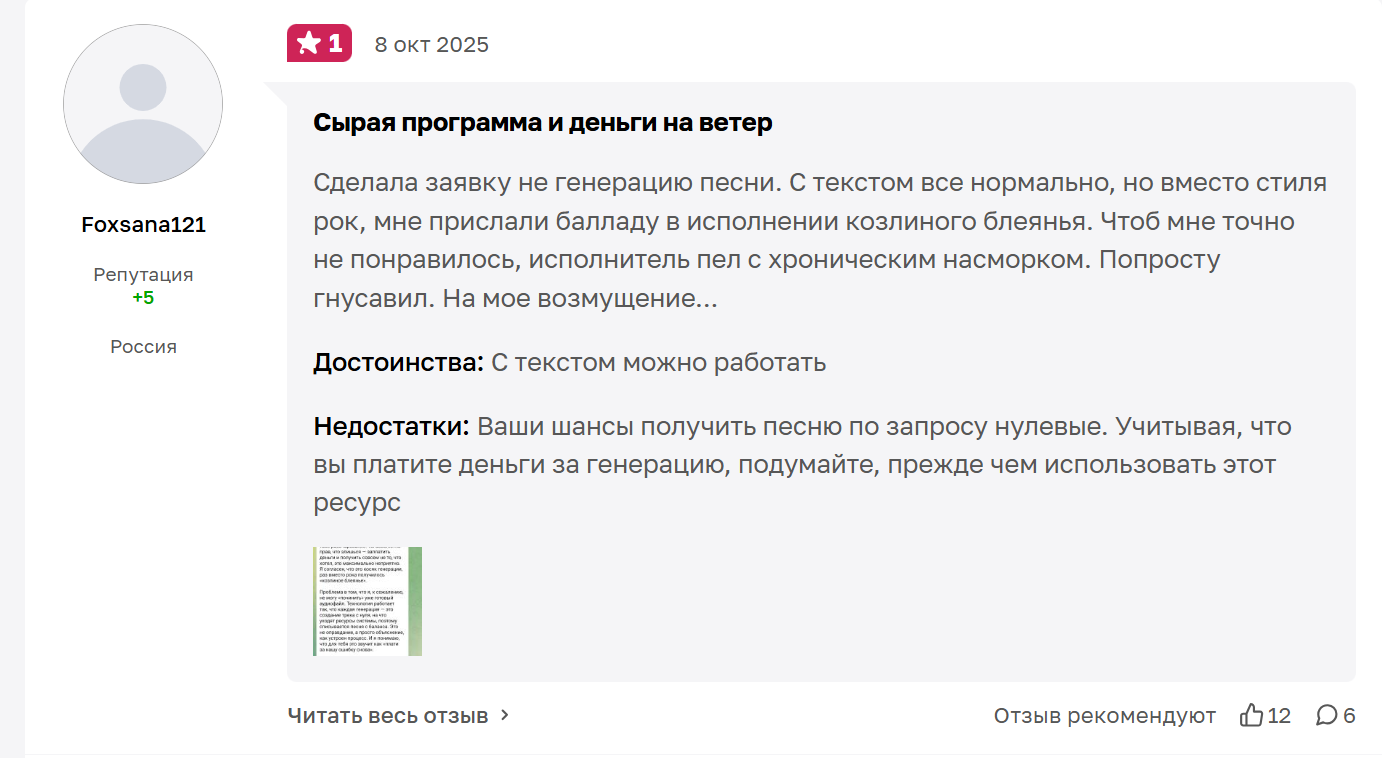Select the review date '8 окт 2025'
This screenshot has height=758, width=1382.
click(x=431, y=43)
